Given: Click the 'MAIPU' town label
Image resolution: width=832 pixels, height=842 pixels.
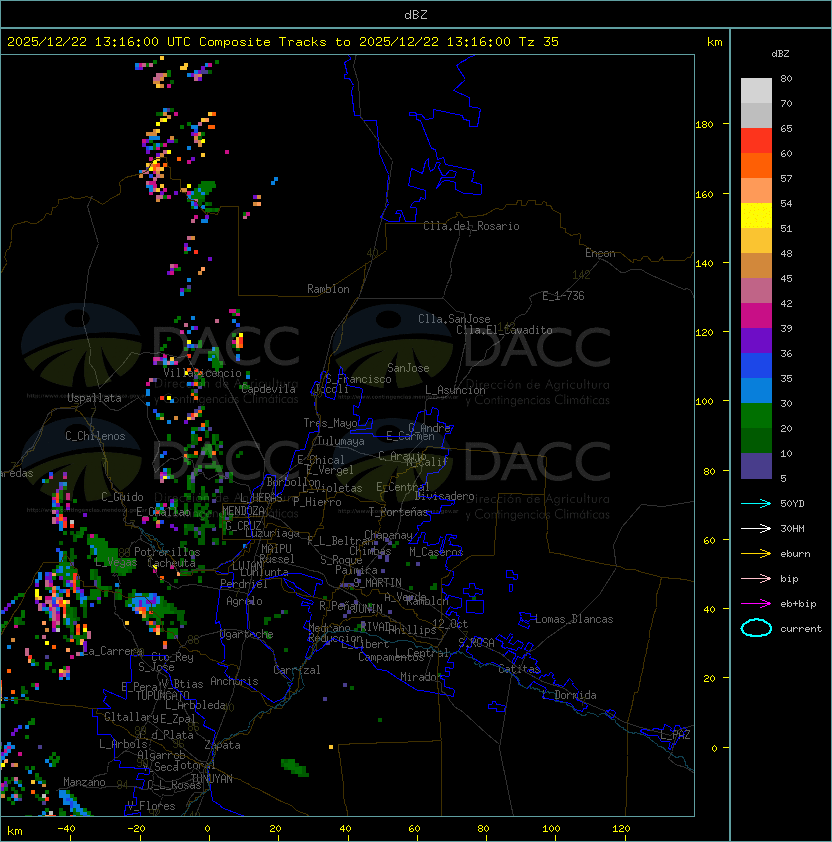Looking at the screenshot, I should click(x=276, y=549).
